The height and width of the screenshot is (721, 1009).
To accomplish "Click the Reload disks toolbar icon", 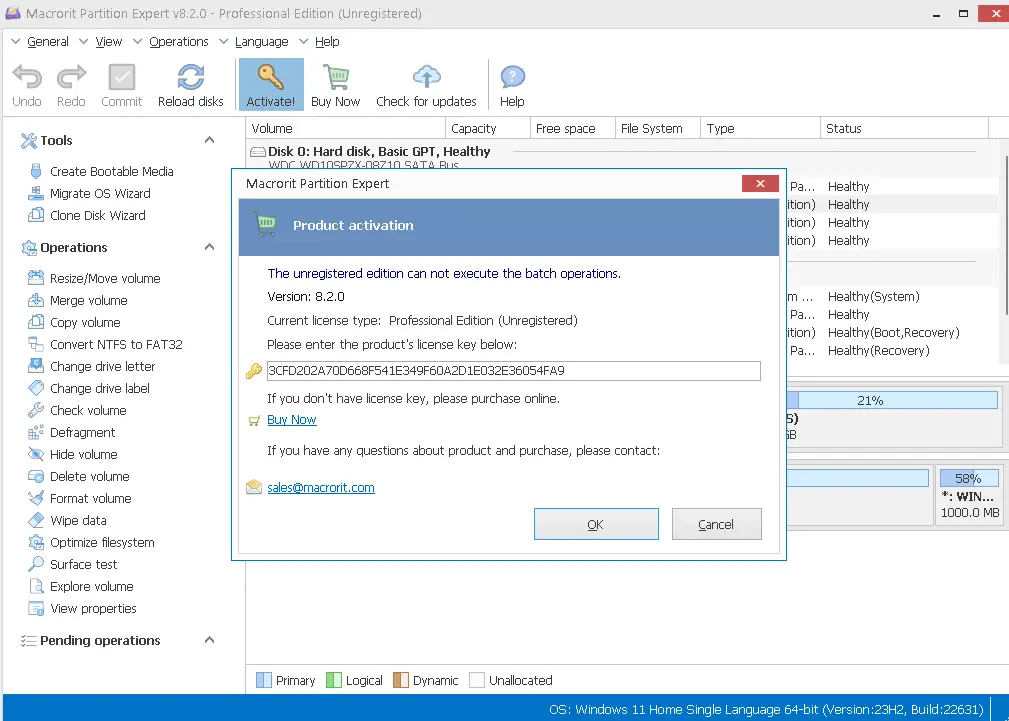I will tap(190, 78).
